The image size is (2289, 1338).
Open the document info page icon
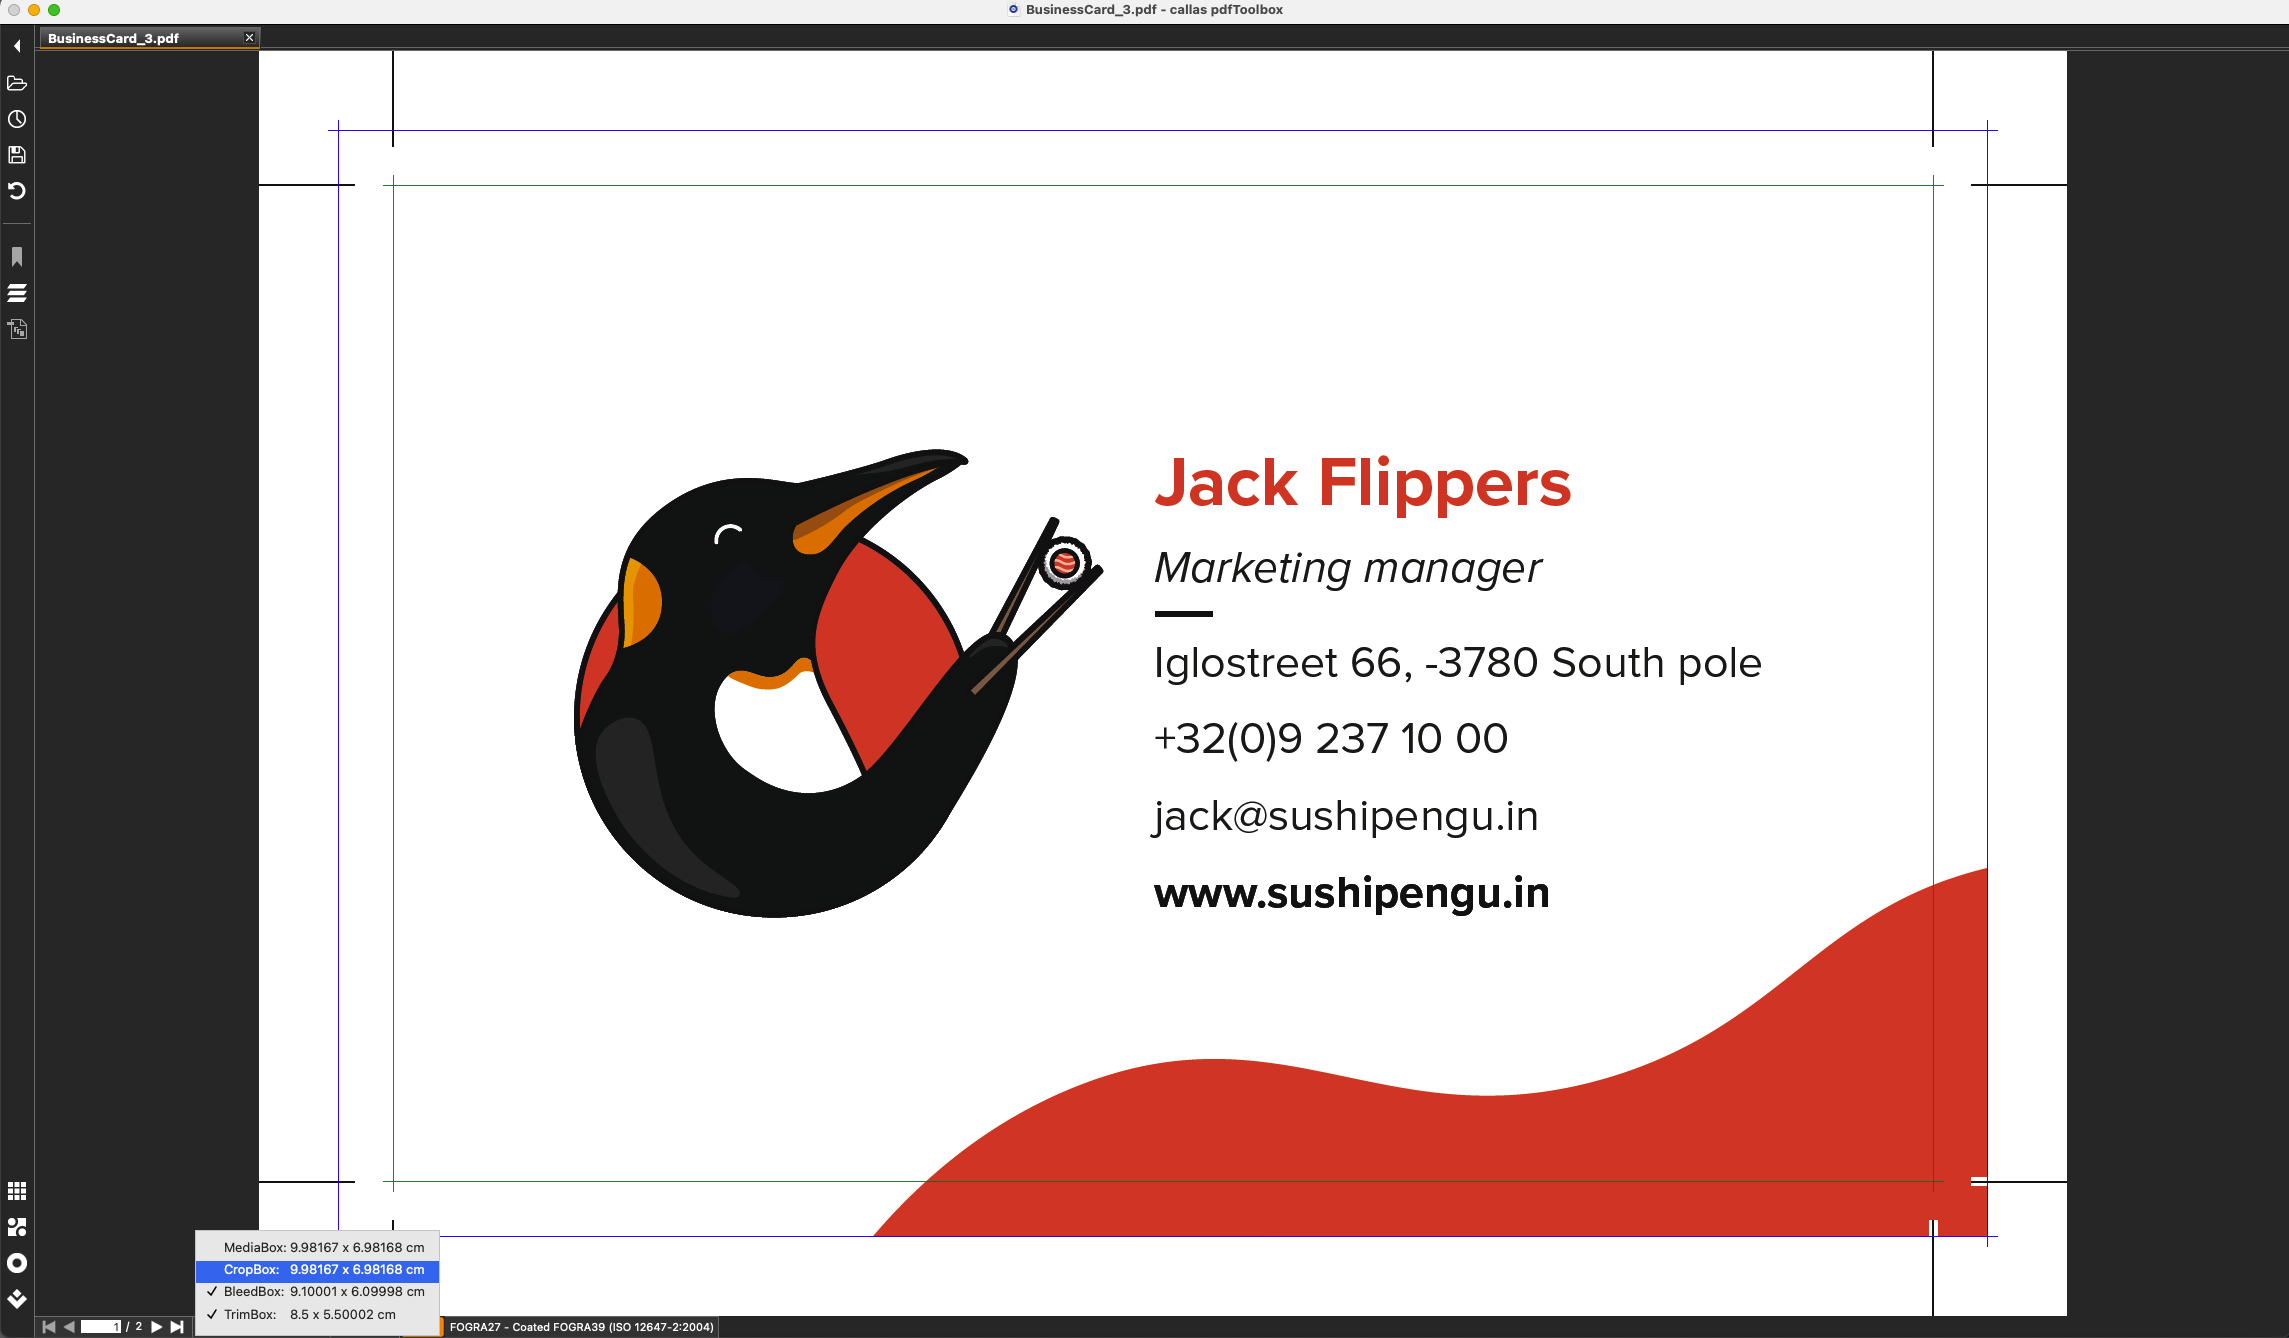tap(17, 329)
